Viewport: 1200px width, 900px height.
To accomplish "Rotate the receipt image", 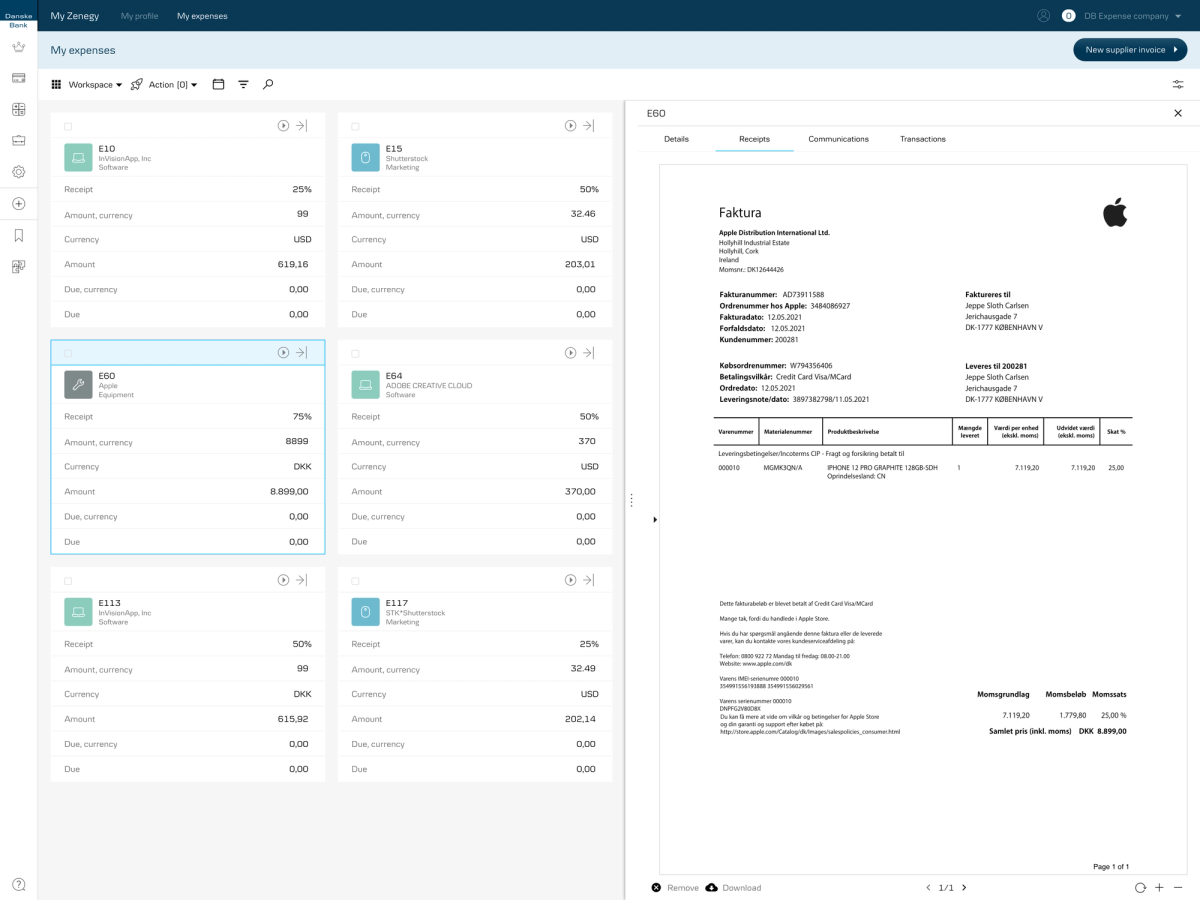I will 1140,888.
